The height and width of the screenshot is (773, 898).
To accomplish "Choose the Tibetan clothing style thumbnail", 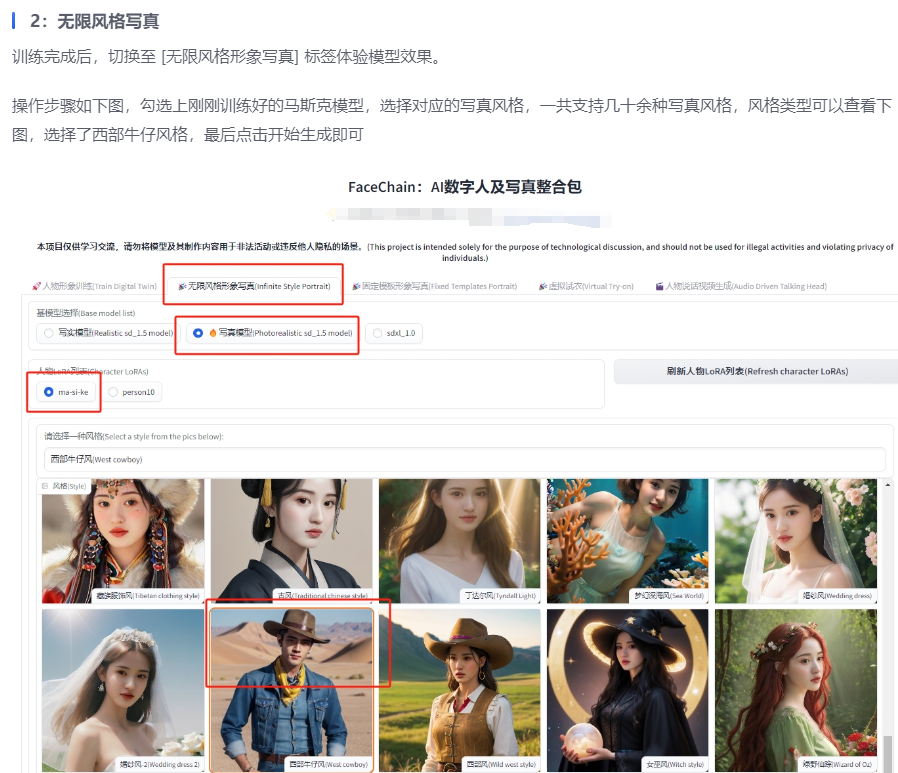I will (x=123, y=540).
